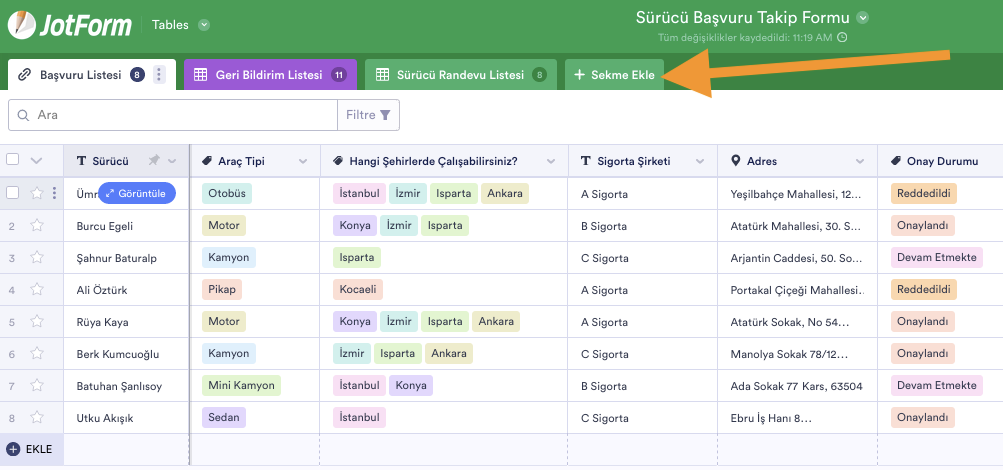1003x470 pixels.
Task: Check the first row's checkbox
Action: [x=13, y=193]
